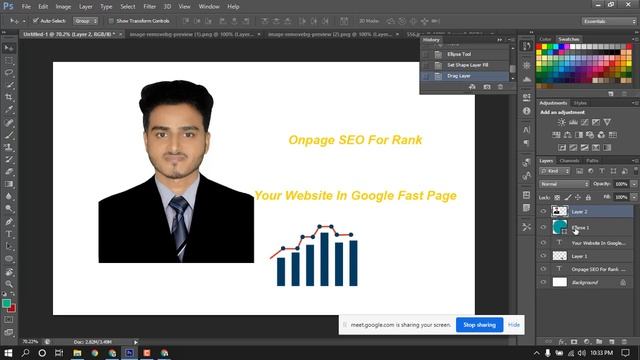Viewport: 640px width, 360px height.
Task: Open the Essentials workspace dropdown
Action: [609, 21]
